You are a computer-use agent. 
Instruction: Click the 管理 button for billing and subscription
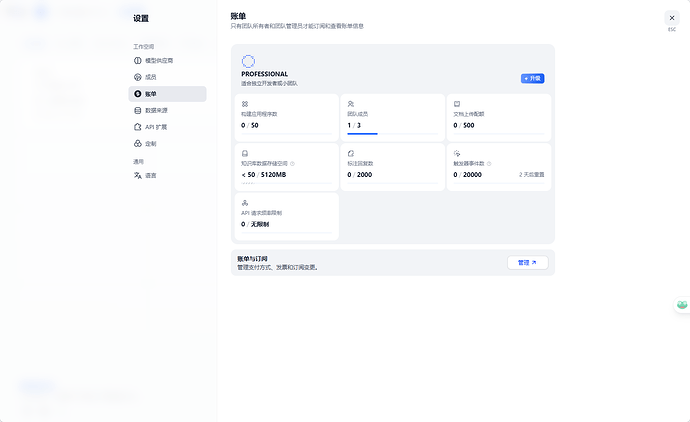click(x=528, y=263)
